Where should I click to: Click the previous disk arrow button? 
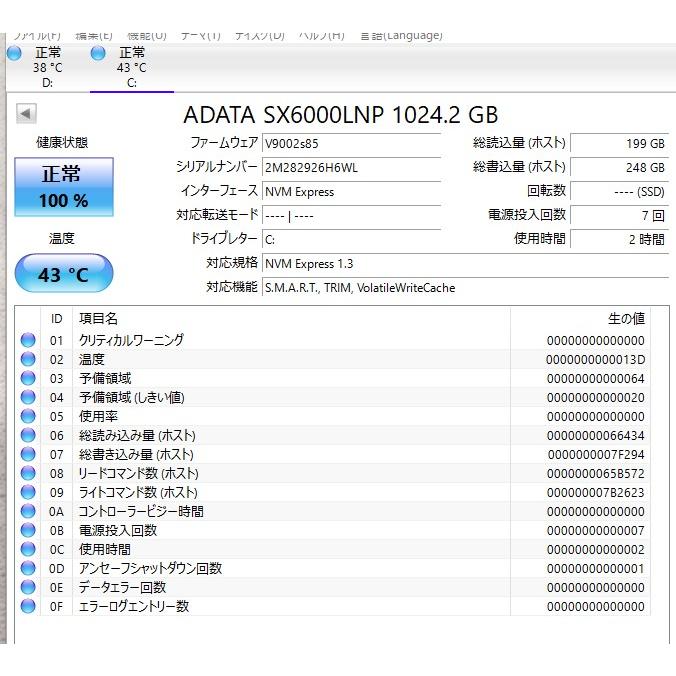coord(26,114)
